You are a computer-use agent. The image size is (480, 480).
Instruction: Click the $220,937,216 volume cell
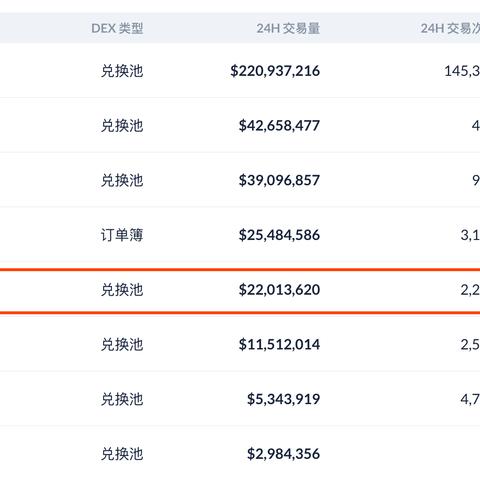(x=275, y=71)
